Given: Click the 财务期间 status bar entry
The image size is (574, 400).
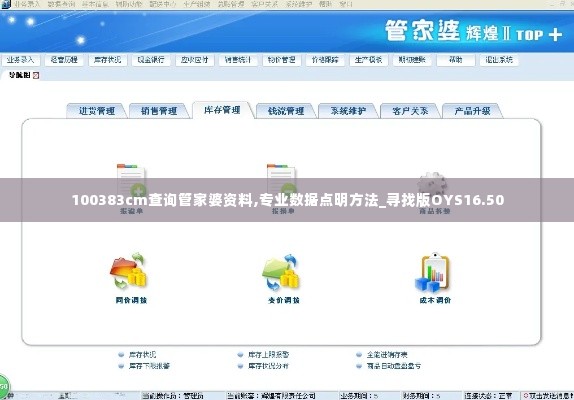Looking at the screenshot, I should (421, 396).
